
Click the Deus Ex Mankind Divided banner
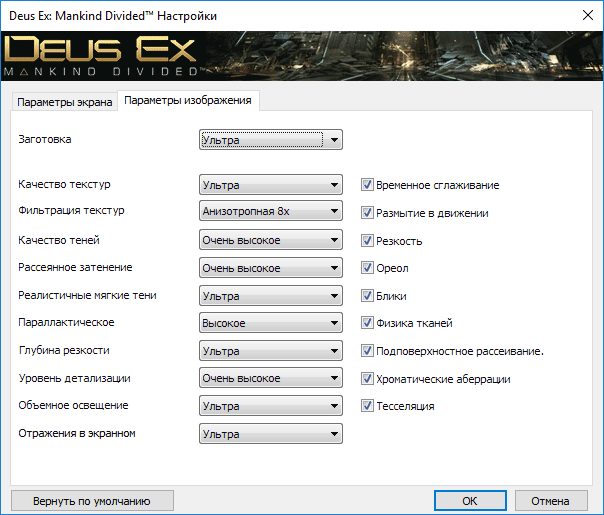point(302,56)
